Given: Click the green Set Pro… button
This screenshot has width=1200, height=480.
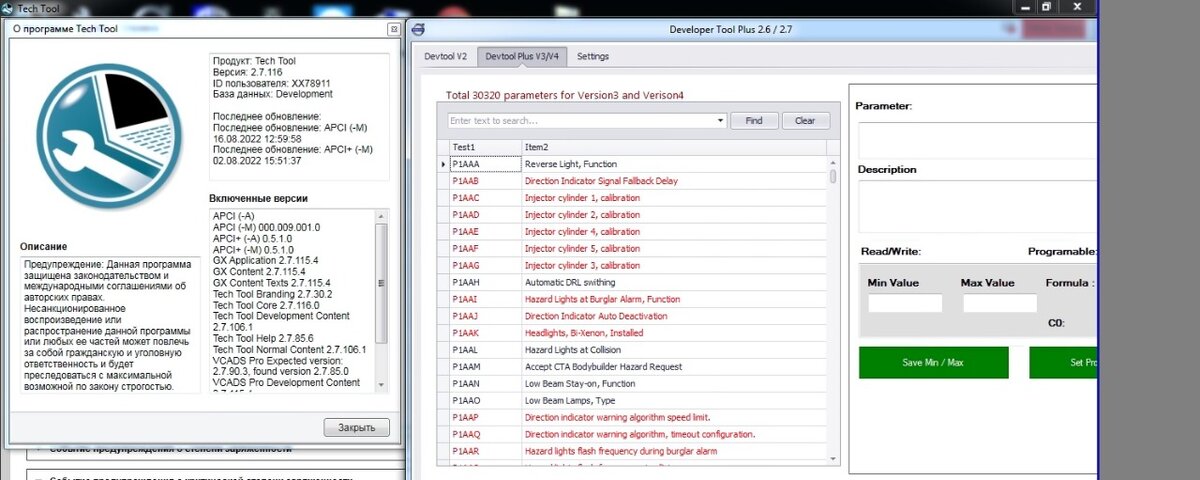Looking at the screenshot, I should point(1063,362).
